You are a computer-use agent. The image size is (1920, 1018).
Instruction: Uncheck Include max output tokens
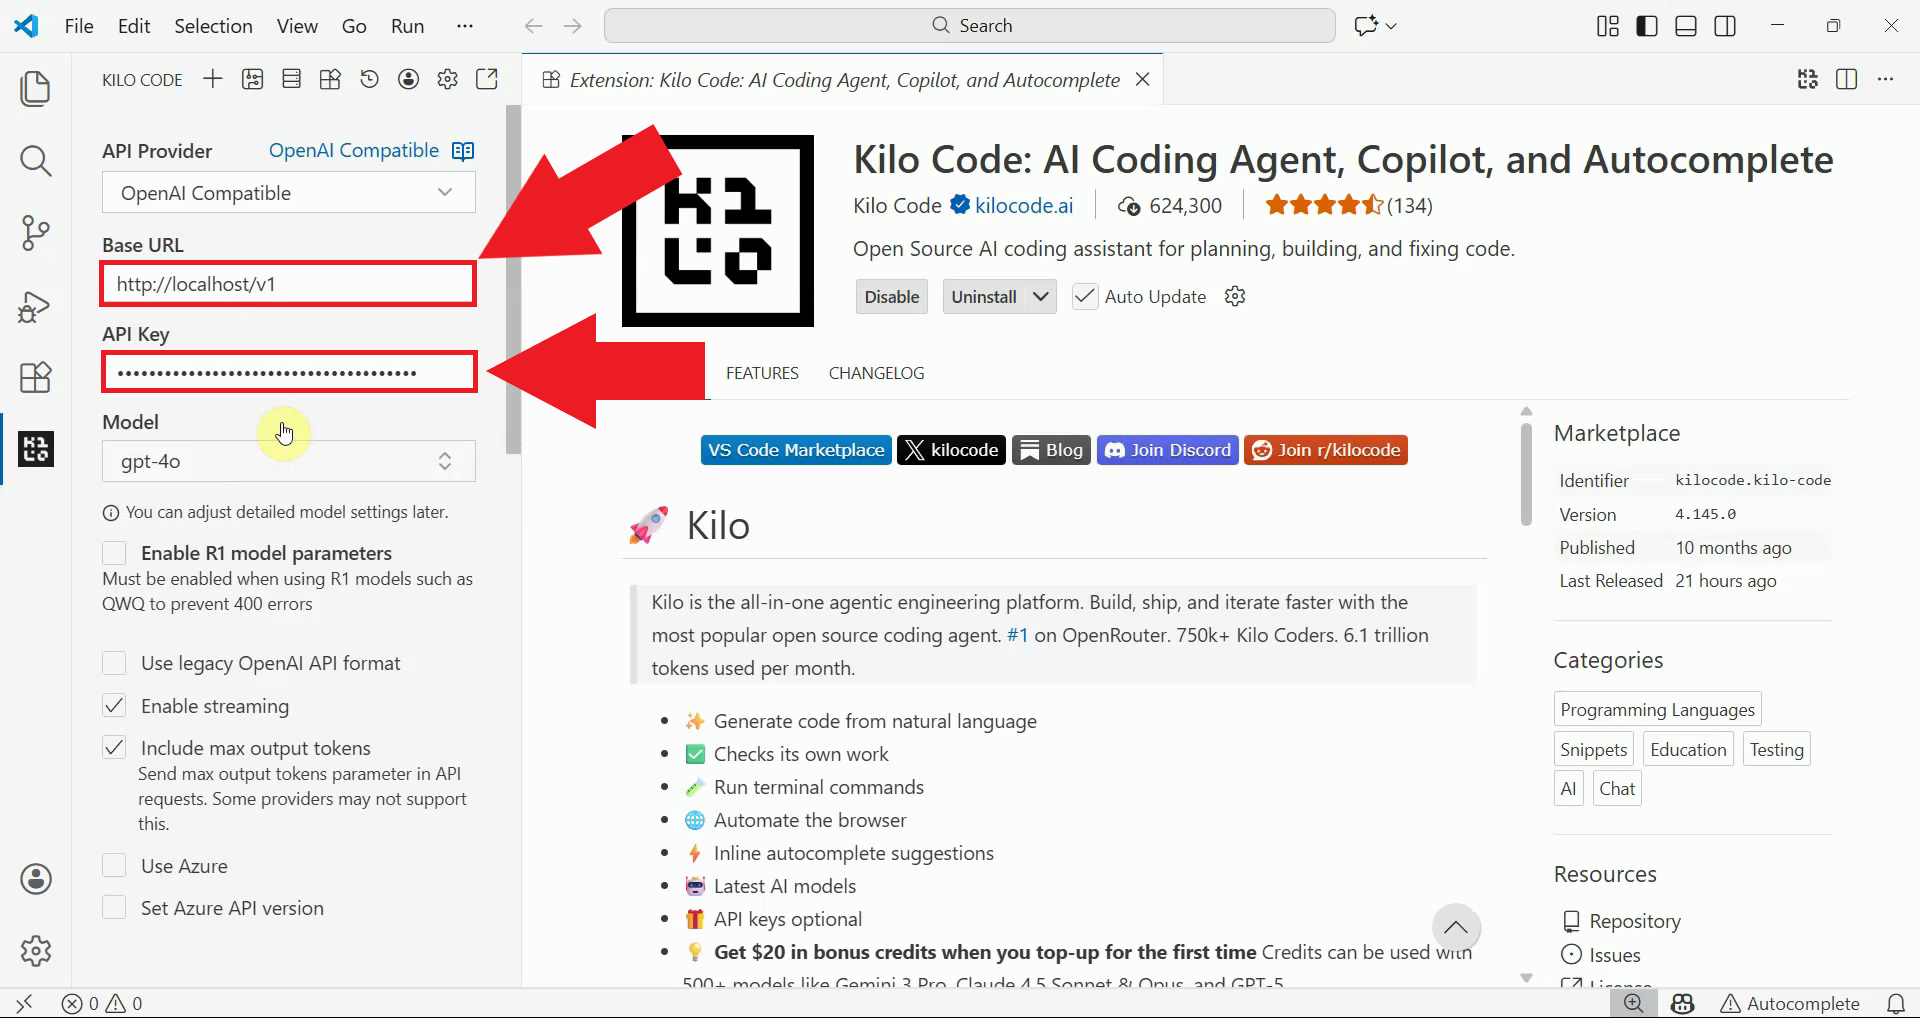click(114, 747)
